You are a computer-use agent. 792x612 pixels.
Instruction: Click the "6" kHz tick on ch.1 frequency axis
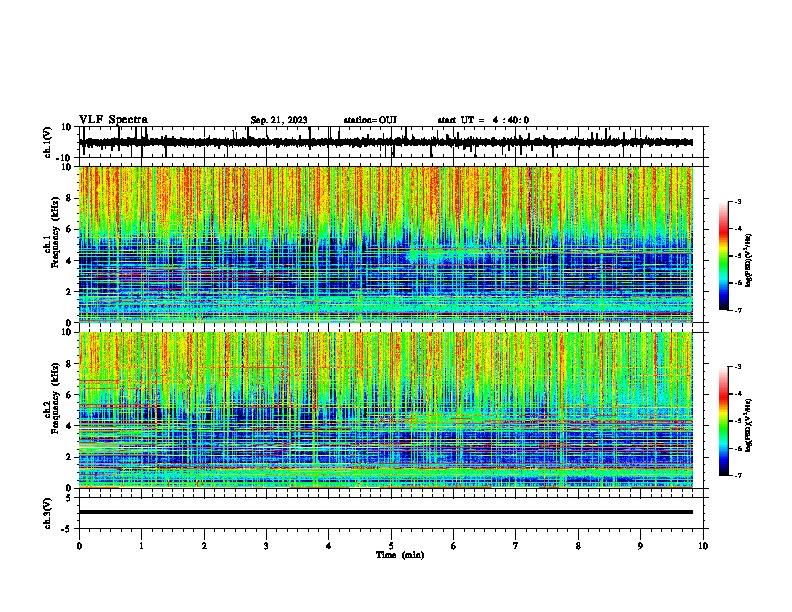point(70,229)
